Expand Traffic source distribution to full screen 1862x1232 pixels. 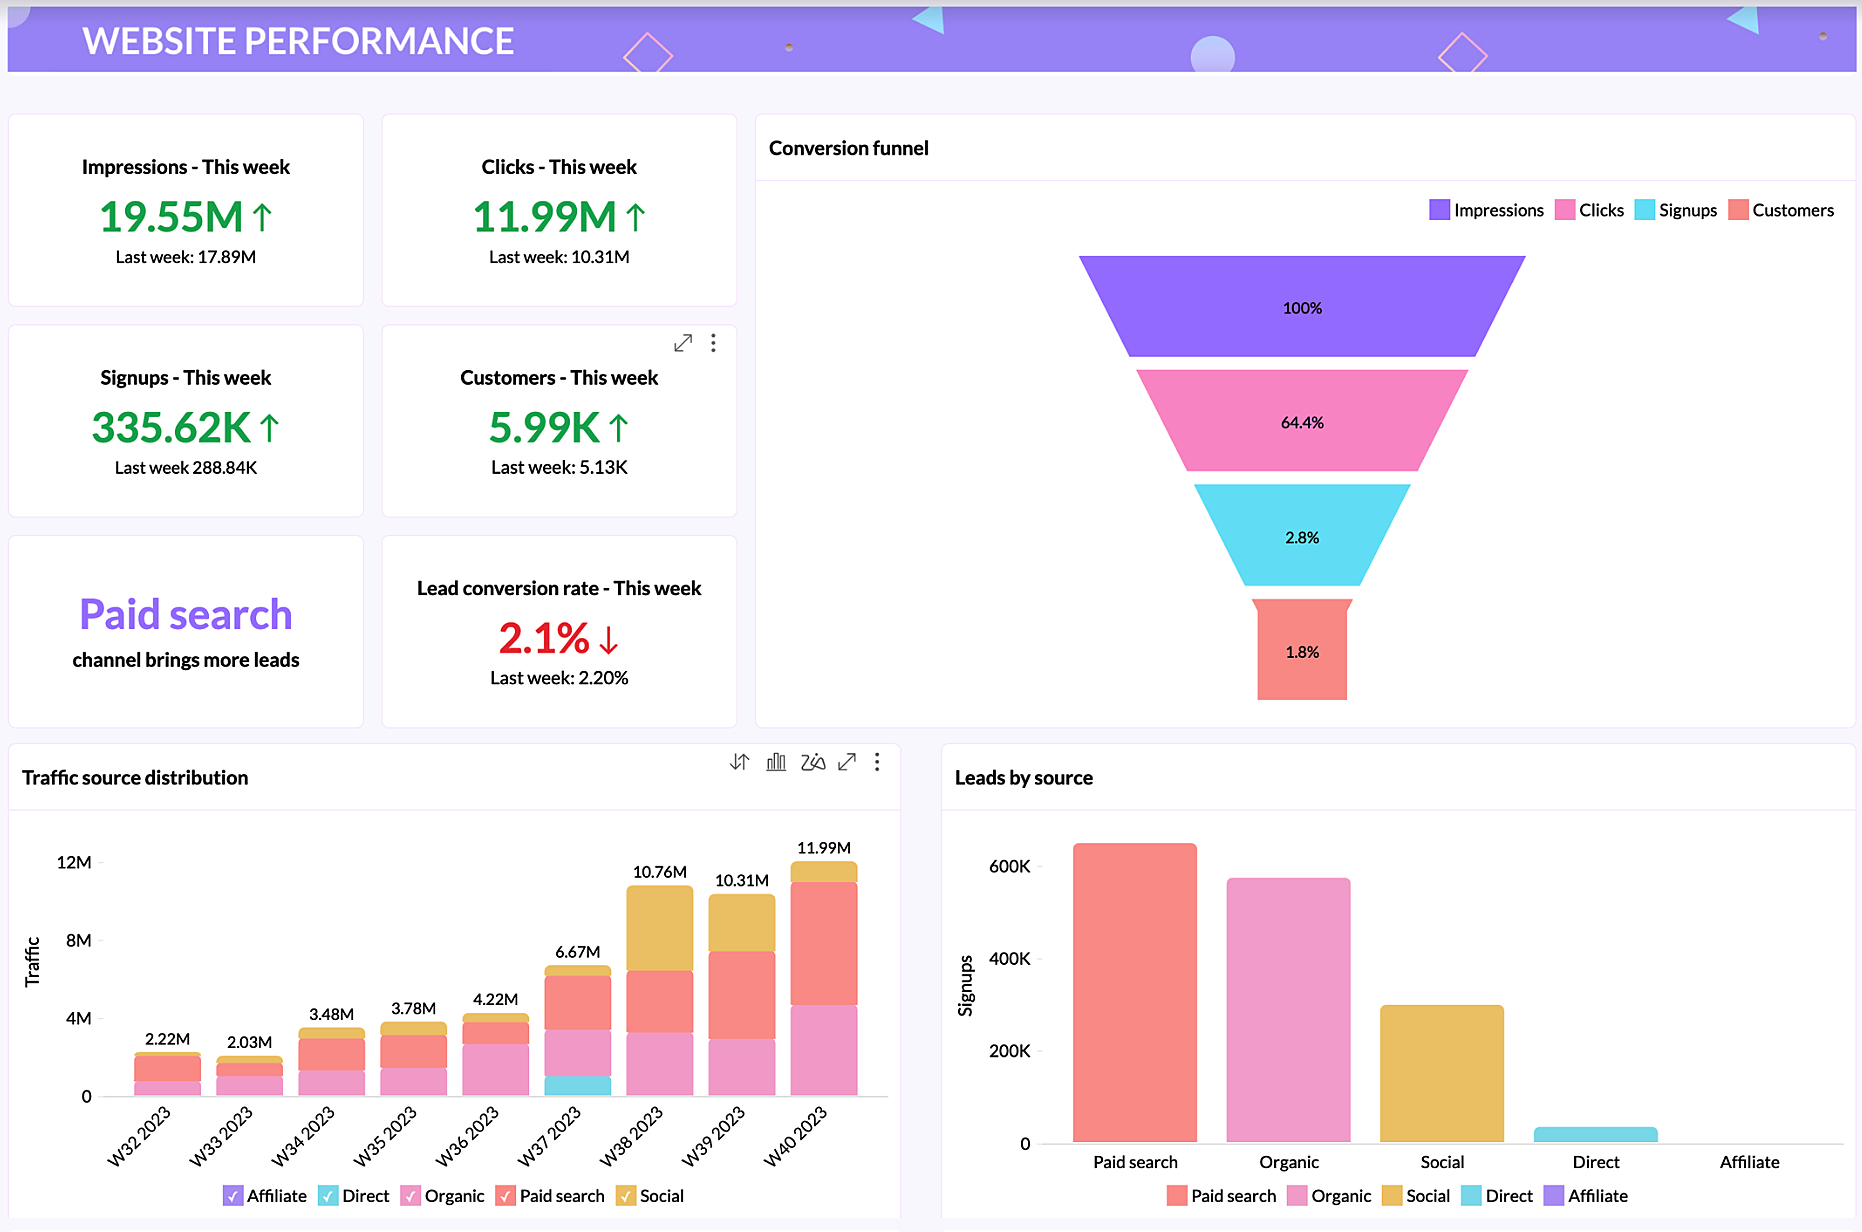[x=847, y=762]
